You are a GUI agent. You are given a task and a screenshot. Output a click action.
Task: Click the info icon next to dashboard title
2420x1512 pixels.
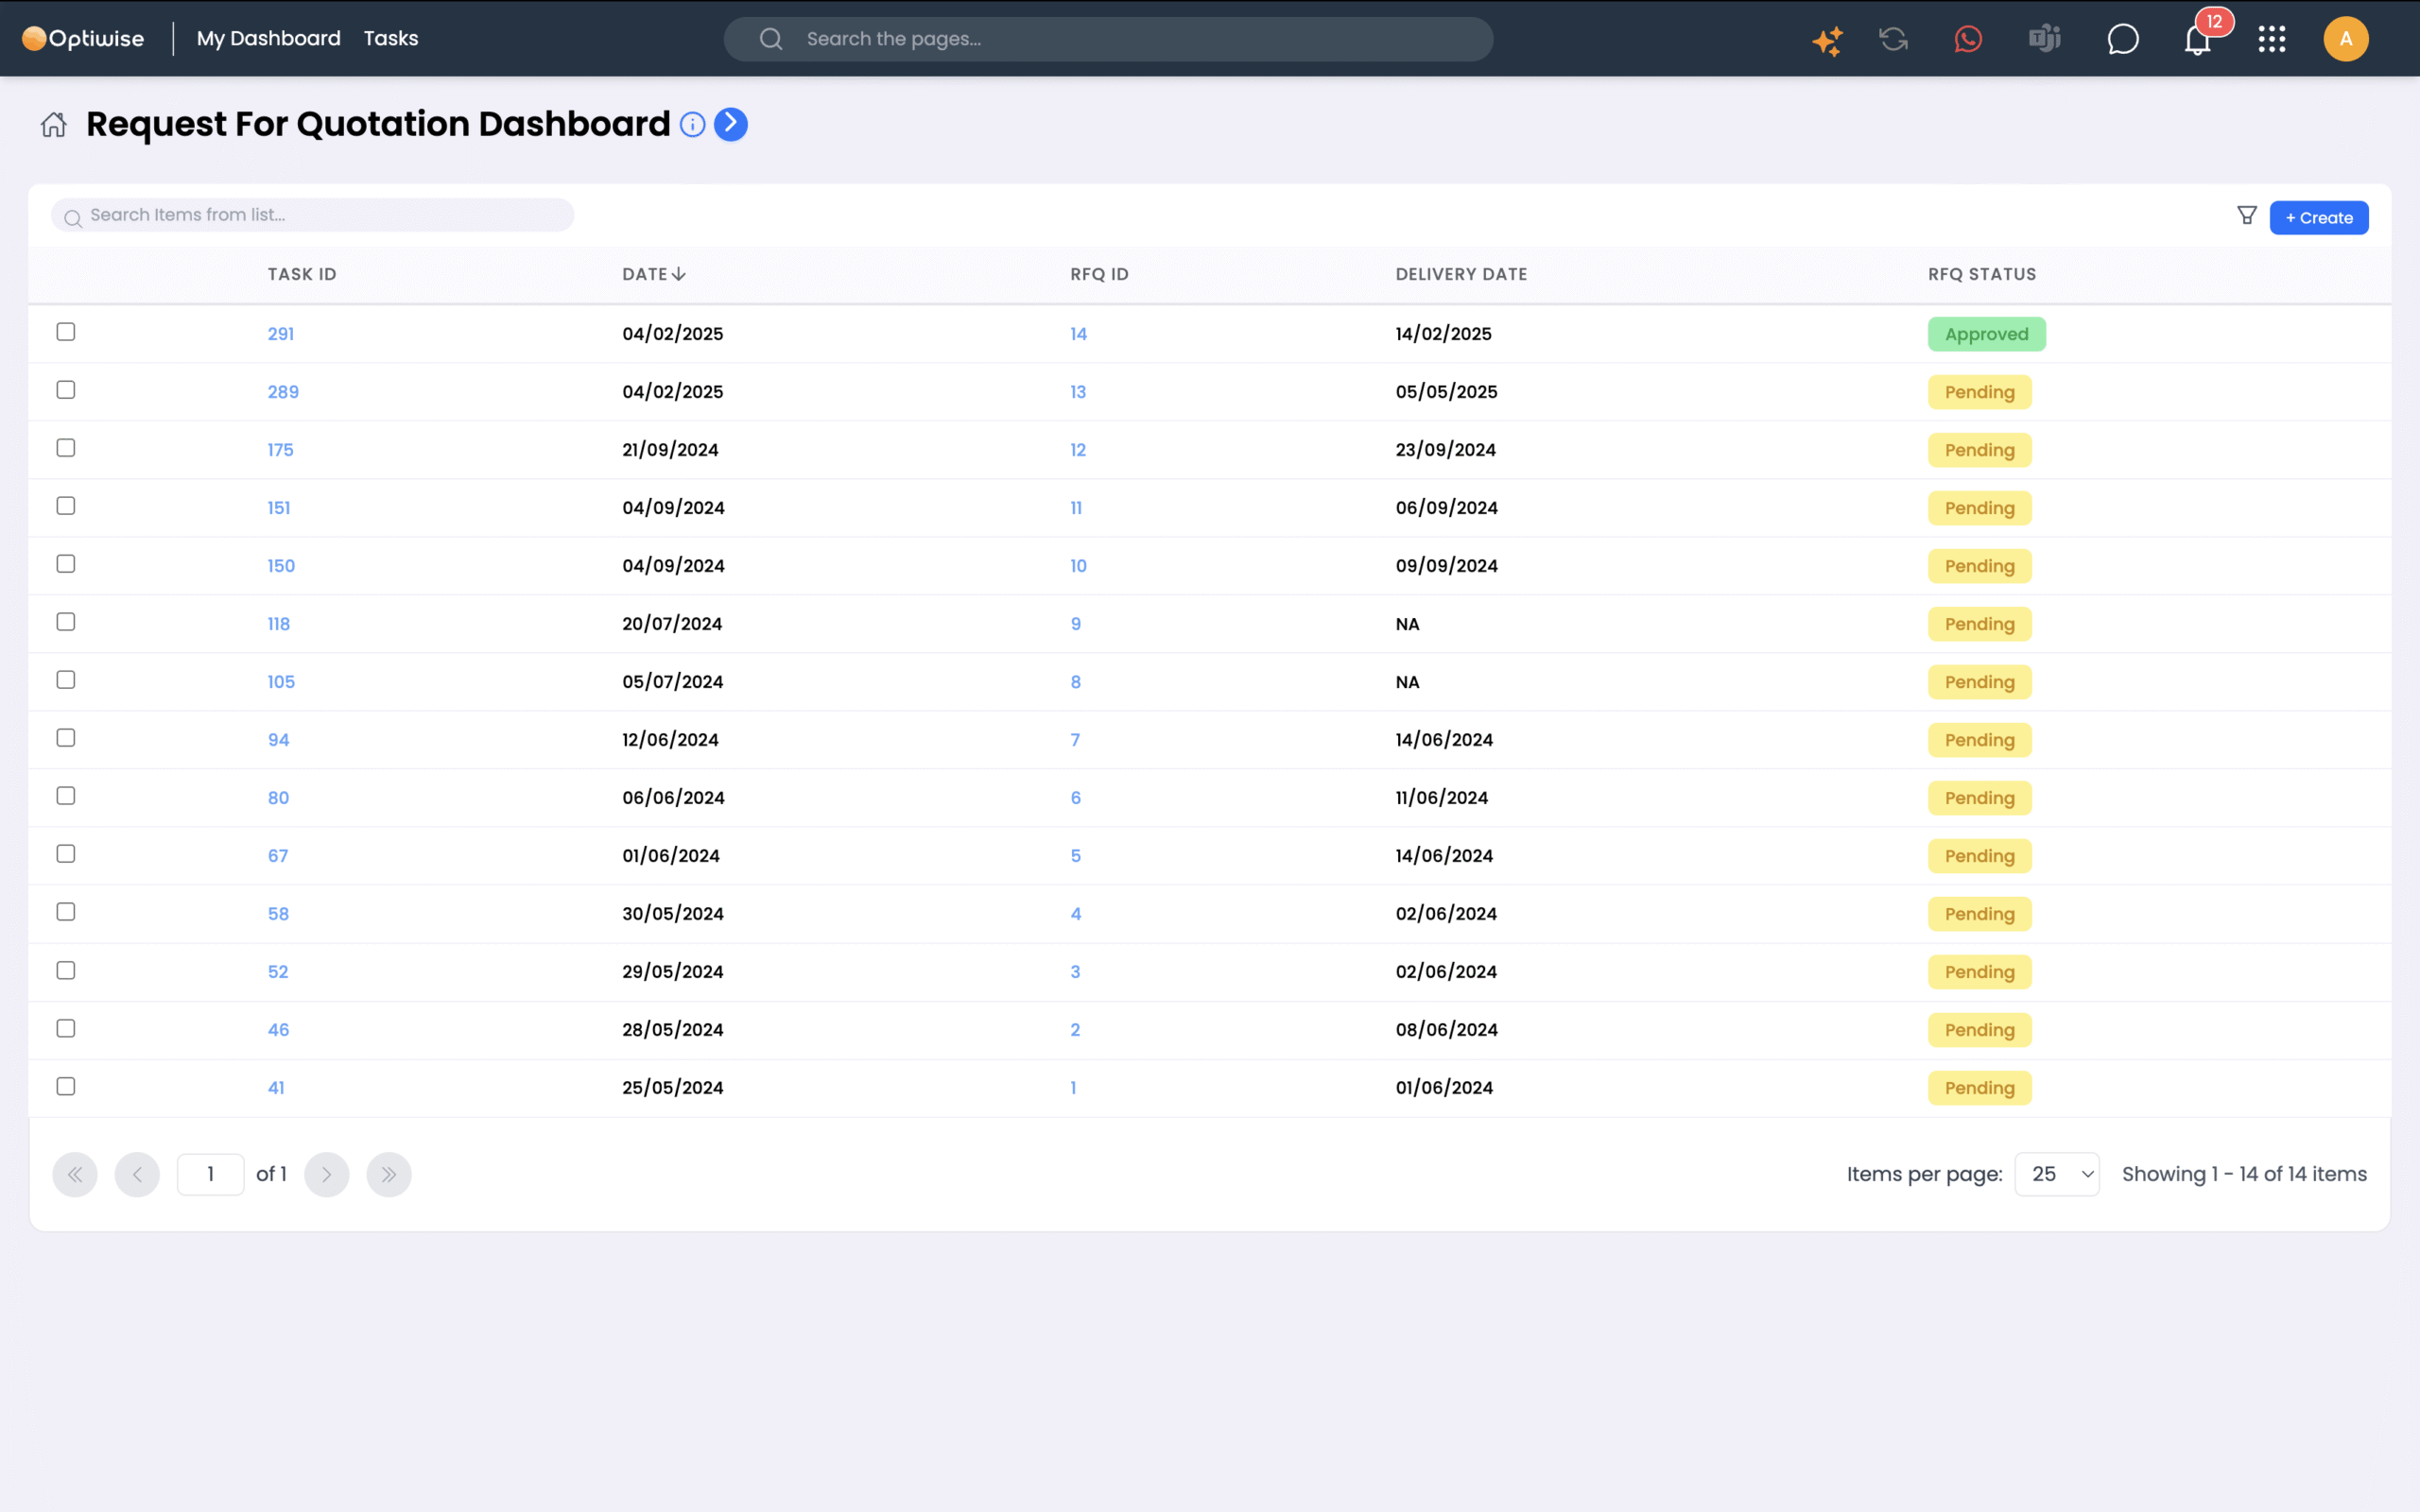coord(692,125)
